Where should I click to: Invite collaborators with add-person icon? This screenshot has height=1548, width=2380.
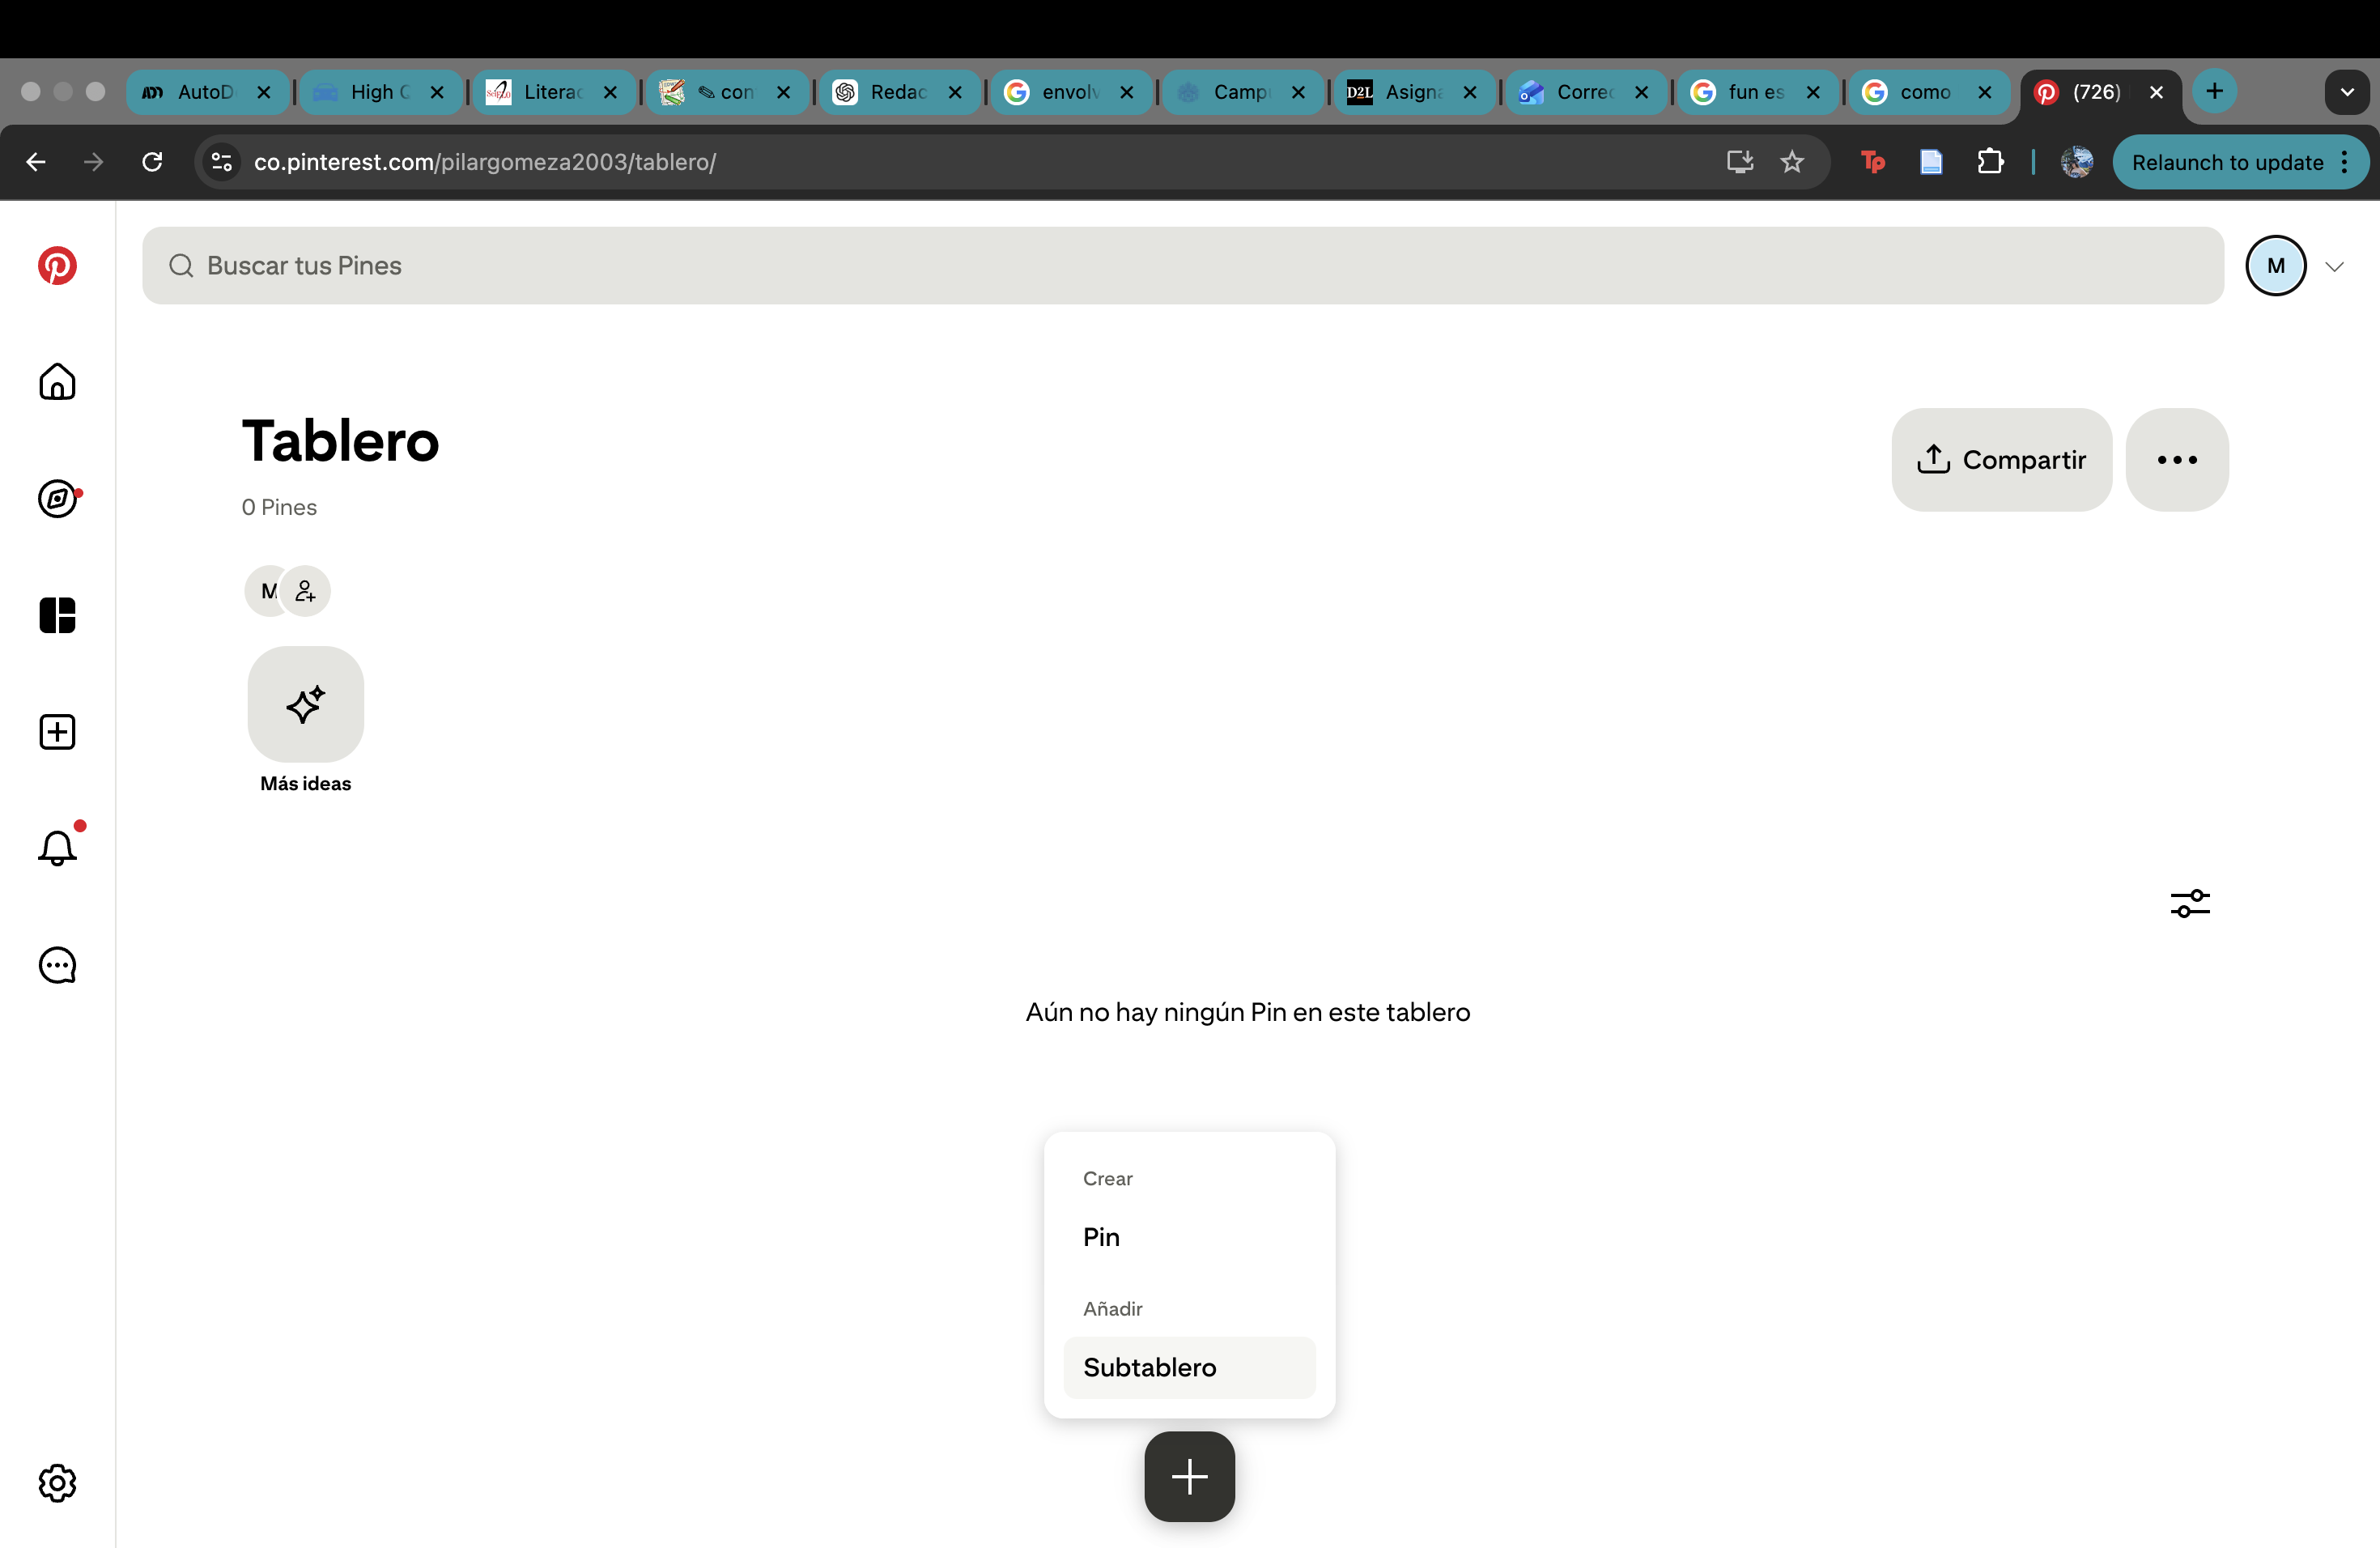click(306, 591)
